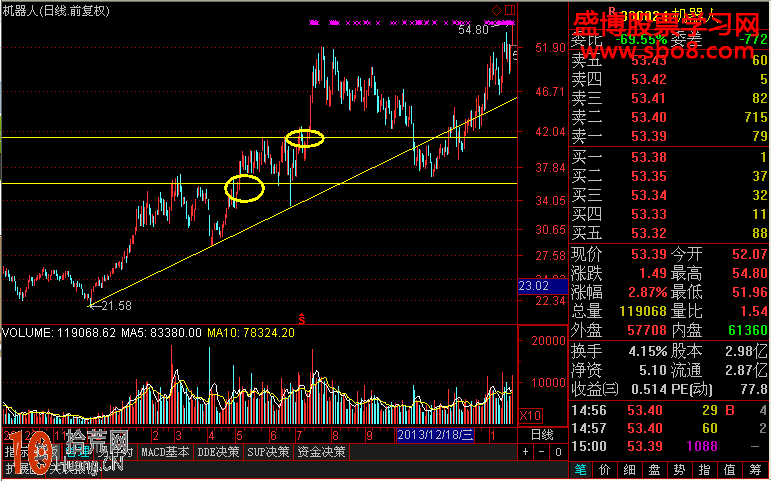Select the 买一 row at 53.38

669,157
